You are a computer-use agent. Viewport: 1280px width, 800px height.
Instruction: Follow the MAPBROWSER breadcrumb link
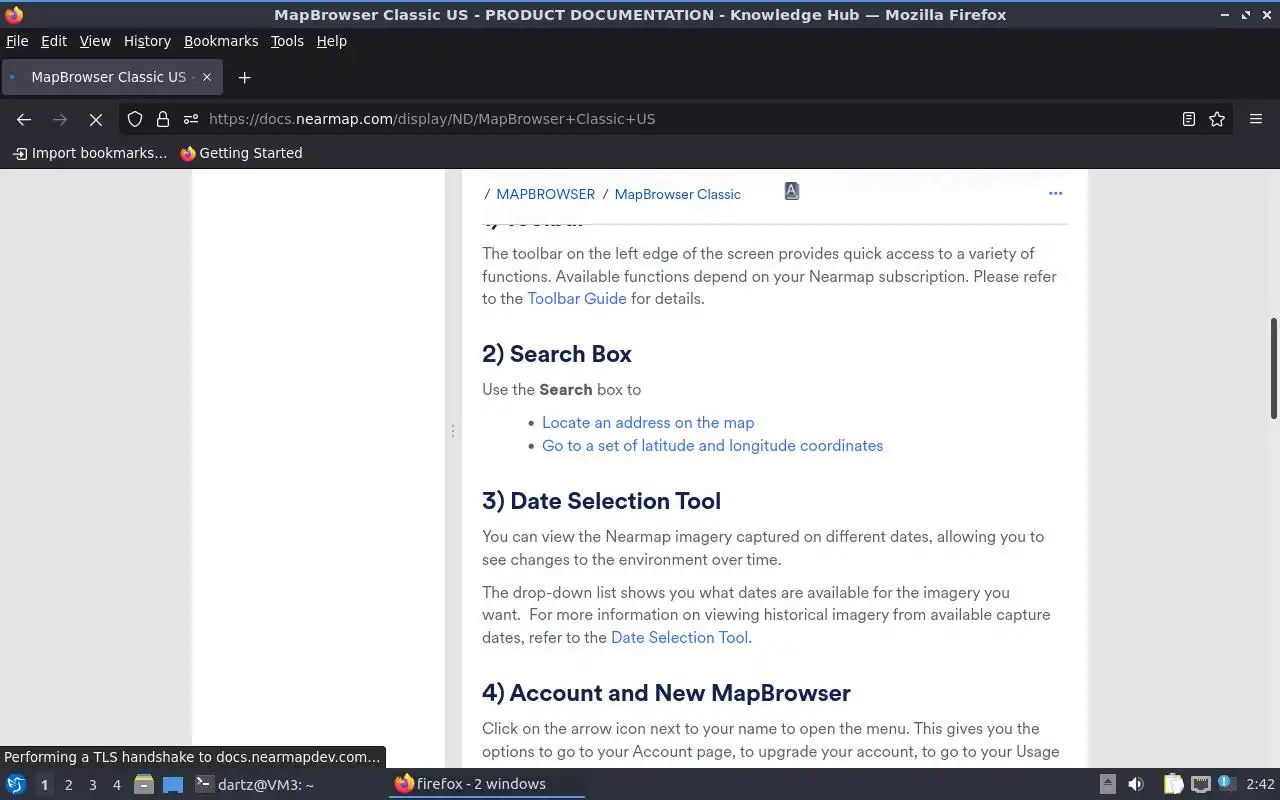click(x=545, y=194)
